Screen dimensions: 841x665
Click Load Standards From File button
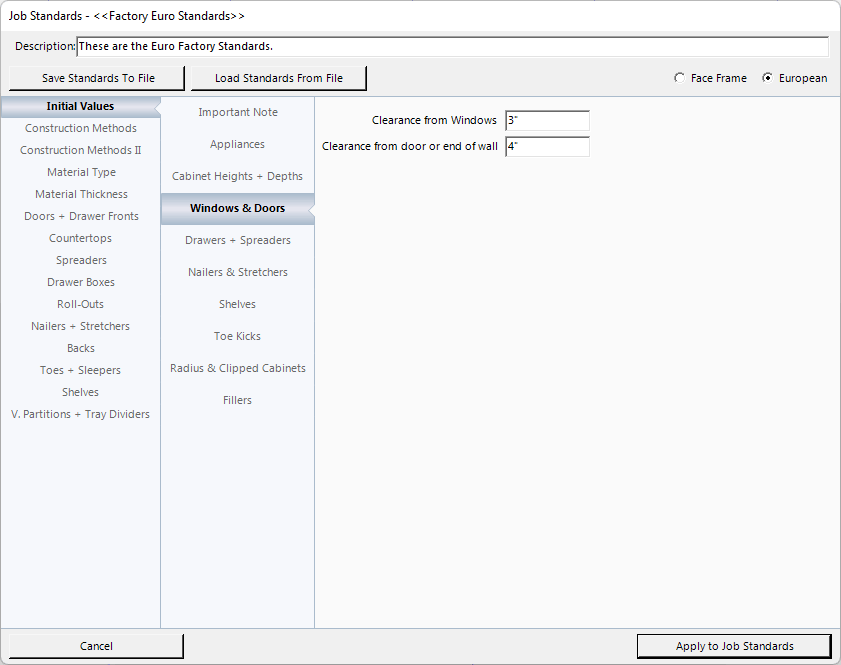(278, 78)
